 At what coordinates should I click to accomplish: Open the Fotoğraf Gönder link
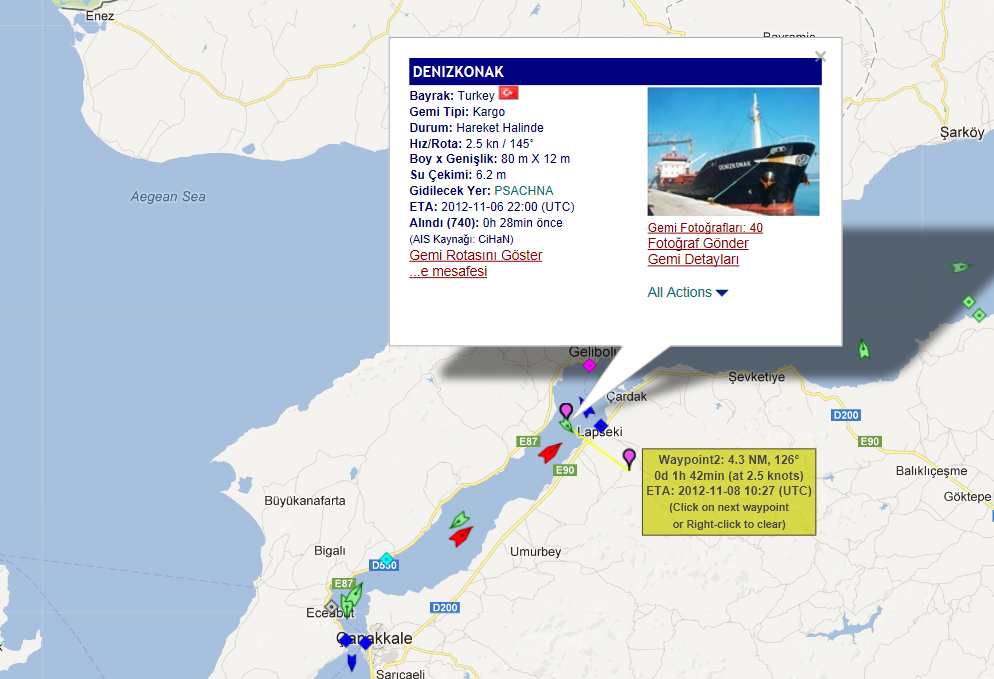point(698,243)
